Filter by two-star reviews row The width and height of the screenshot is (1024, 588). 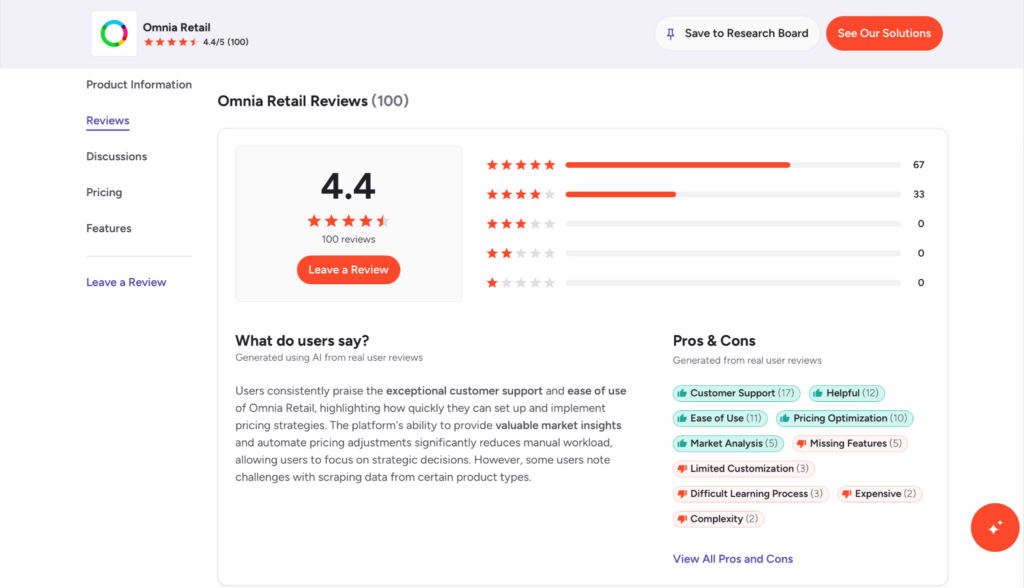click(705, 253)
